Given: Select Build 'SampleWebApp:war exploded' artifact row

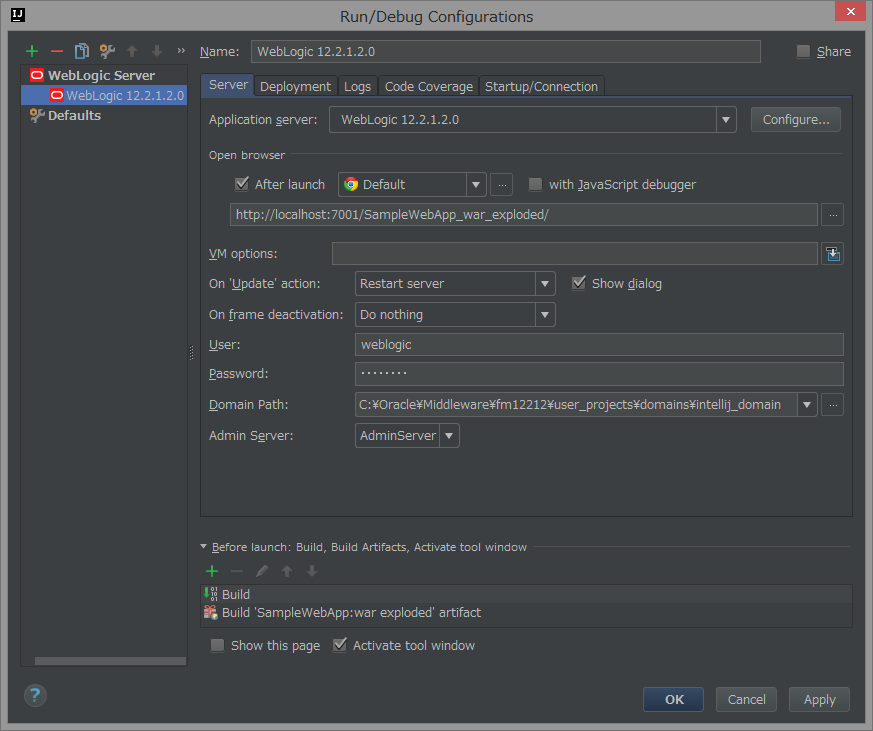Looking at the screenshot, I should pos(526,612).
